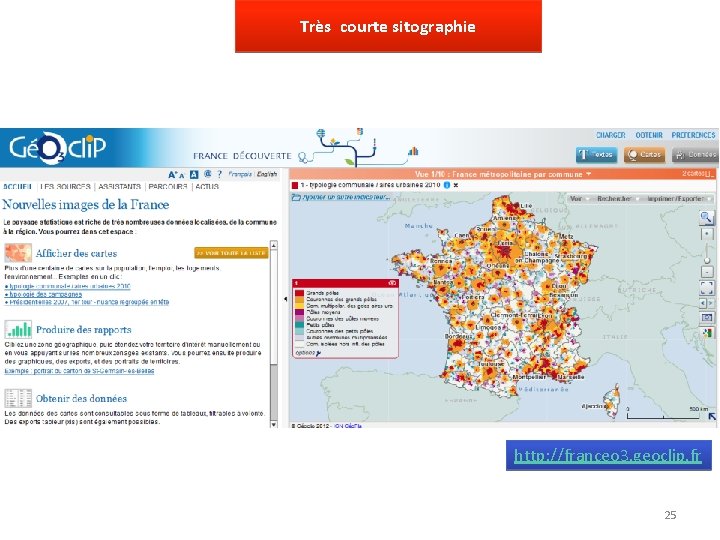This screenshot has width=720, height=540.
Task: Click the full extent frame icon on map
Action: (x=707, y=288)
